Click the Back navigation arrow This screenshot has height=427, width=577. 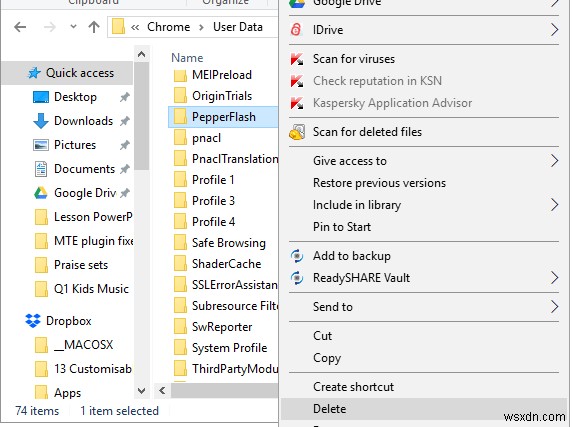(20, 27)
